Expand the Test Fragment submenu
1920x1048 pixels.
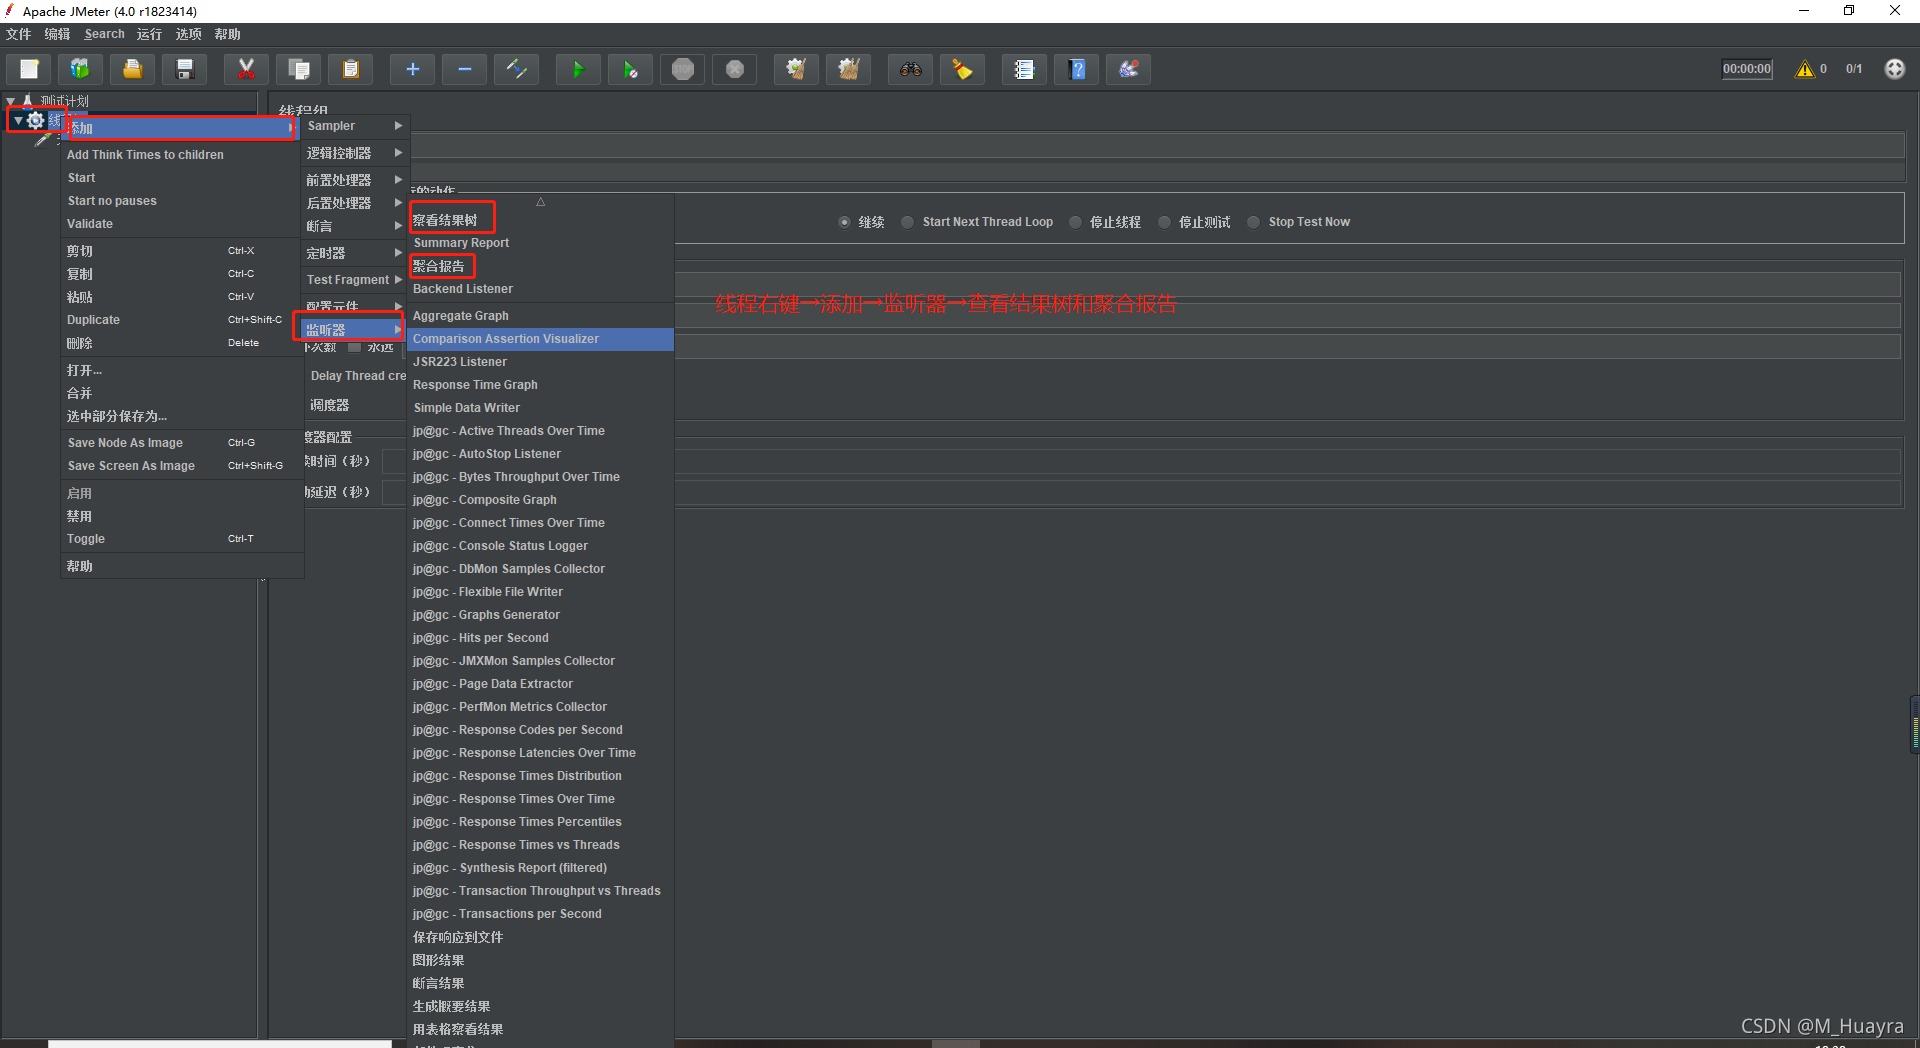click(x=354, y=280)
